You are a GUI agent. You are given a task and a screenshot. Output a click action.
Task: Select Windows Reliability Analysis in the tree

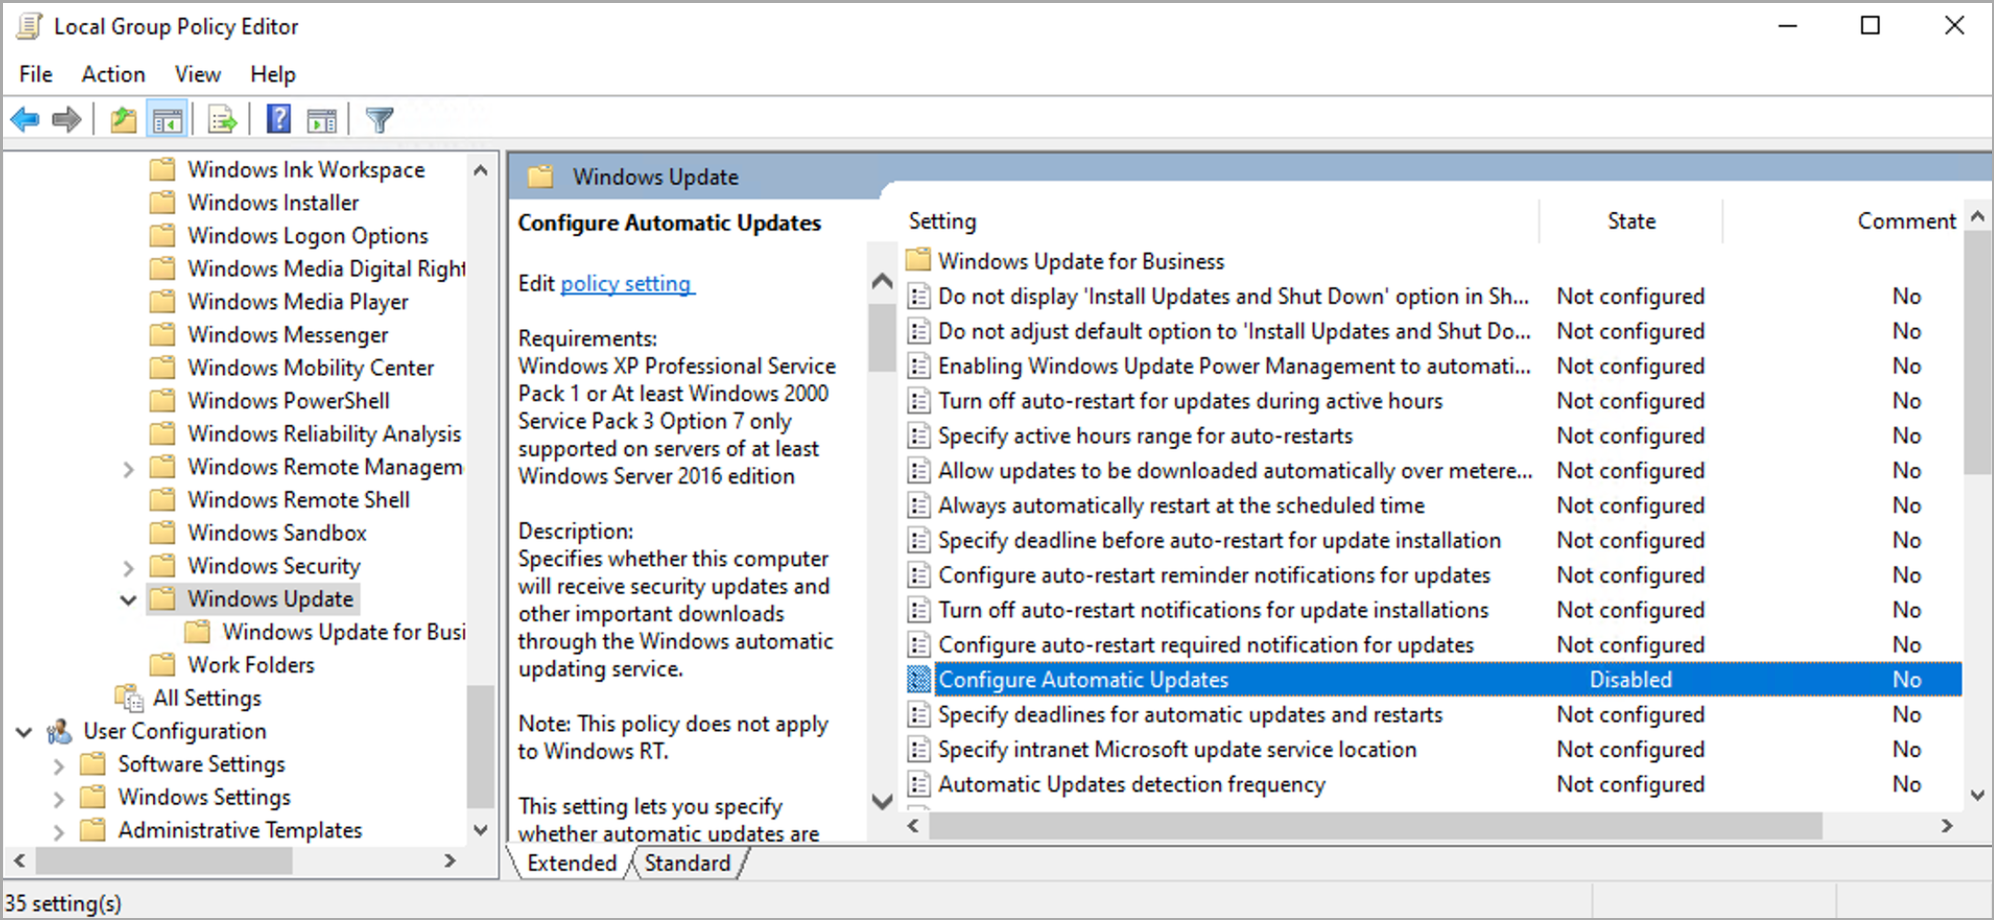click(325, 433)
